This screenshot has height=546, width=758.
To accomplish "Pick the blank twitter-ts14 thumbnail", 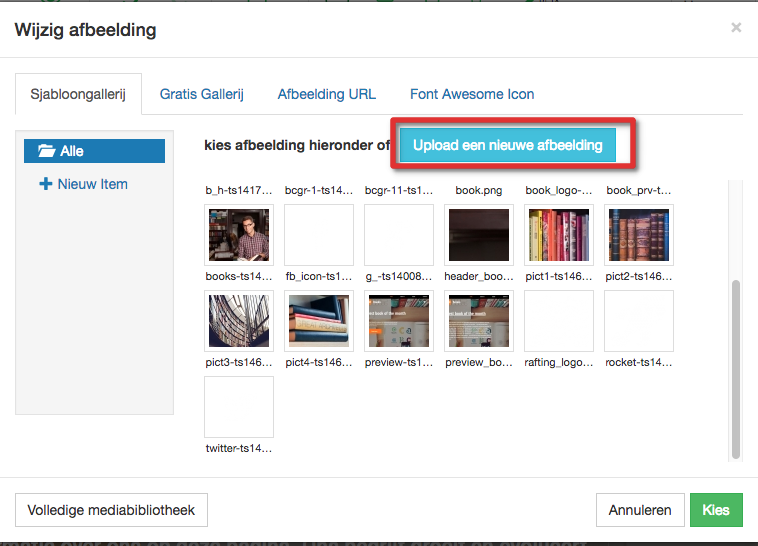I will click(238, 406).
